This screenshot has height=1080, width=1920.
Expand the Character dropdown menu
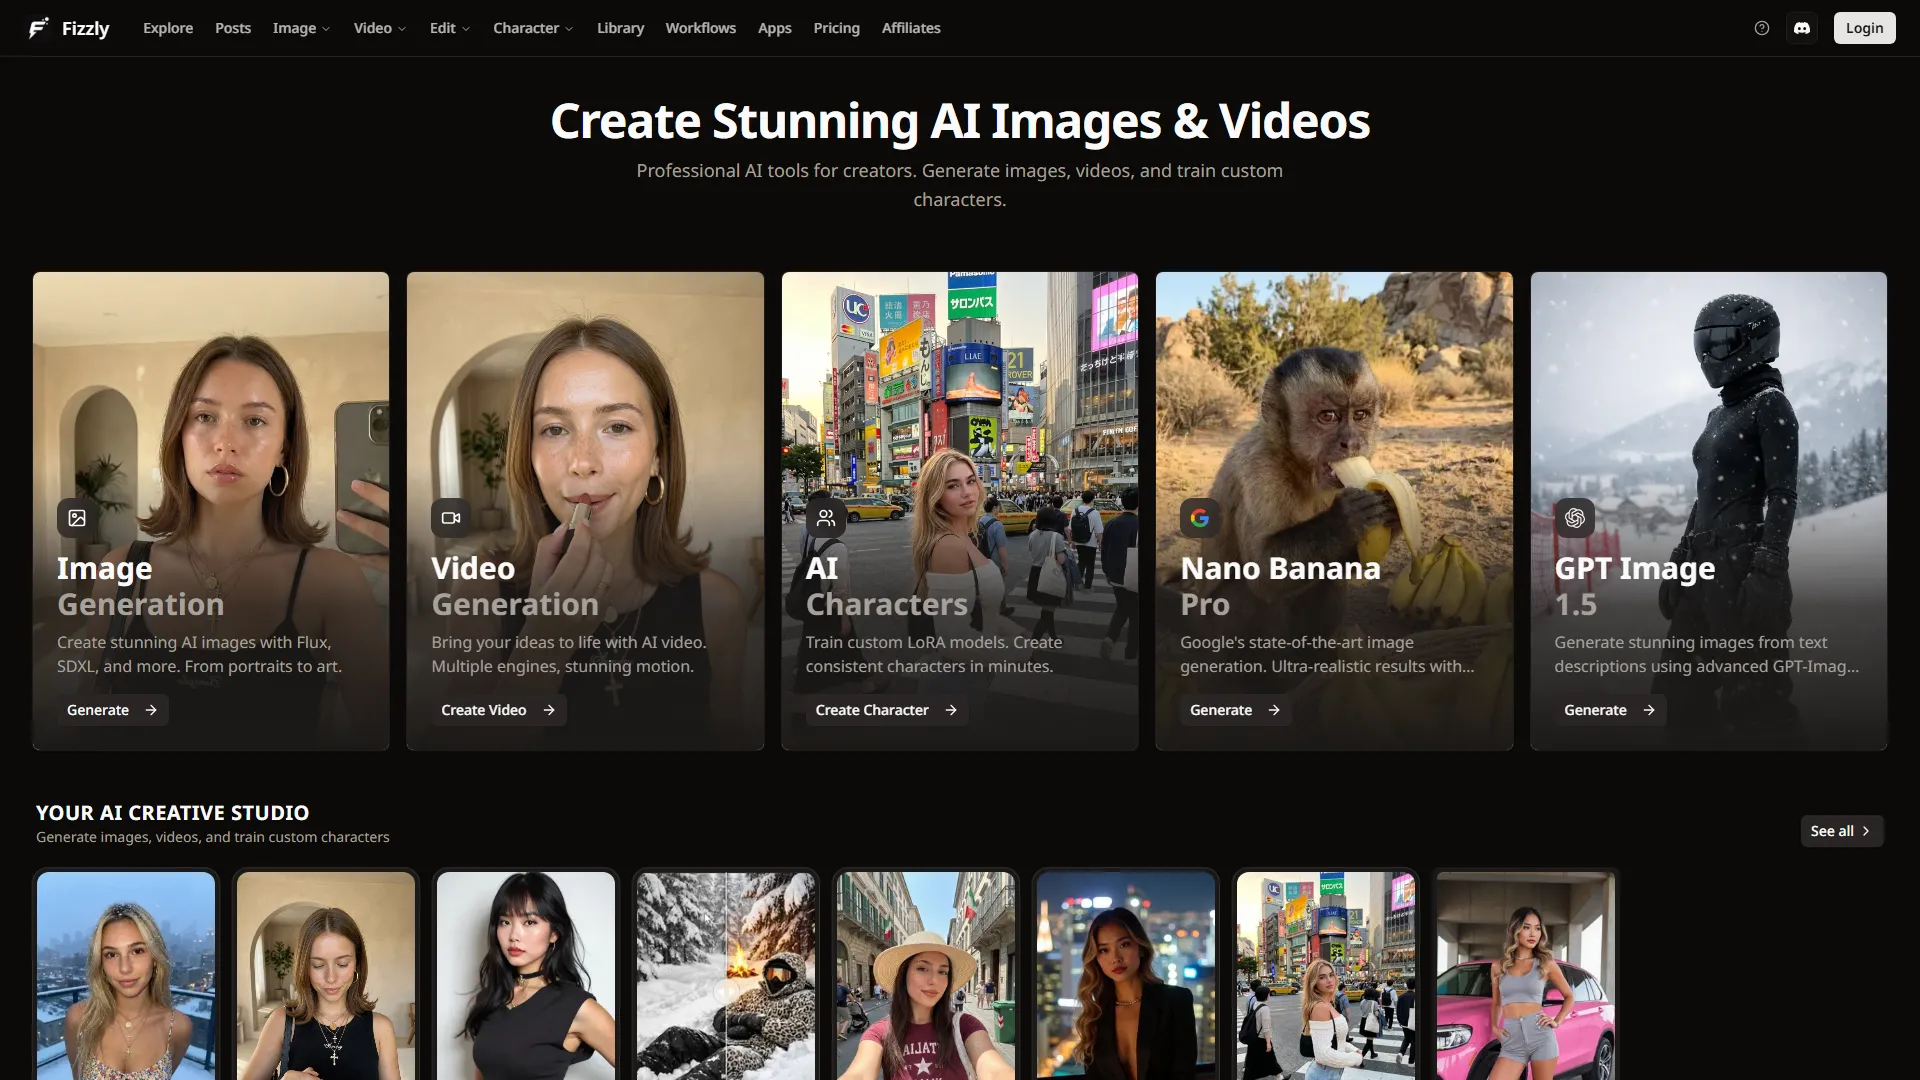click(533, 28)
